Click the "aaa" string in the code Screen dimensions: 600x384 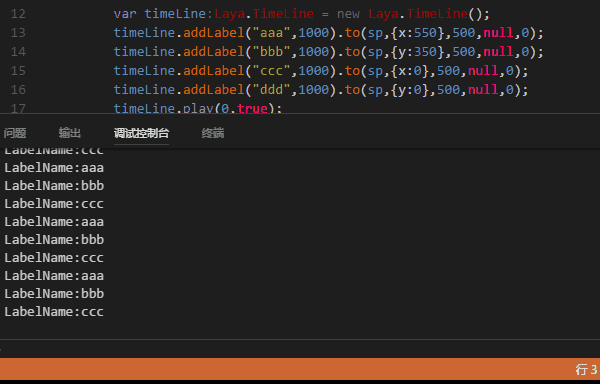click(271, 33)
